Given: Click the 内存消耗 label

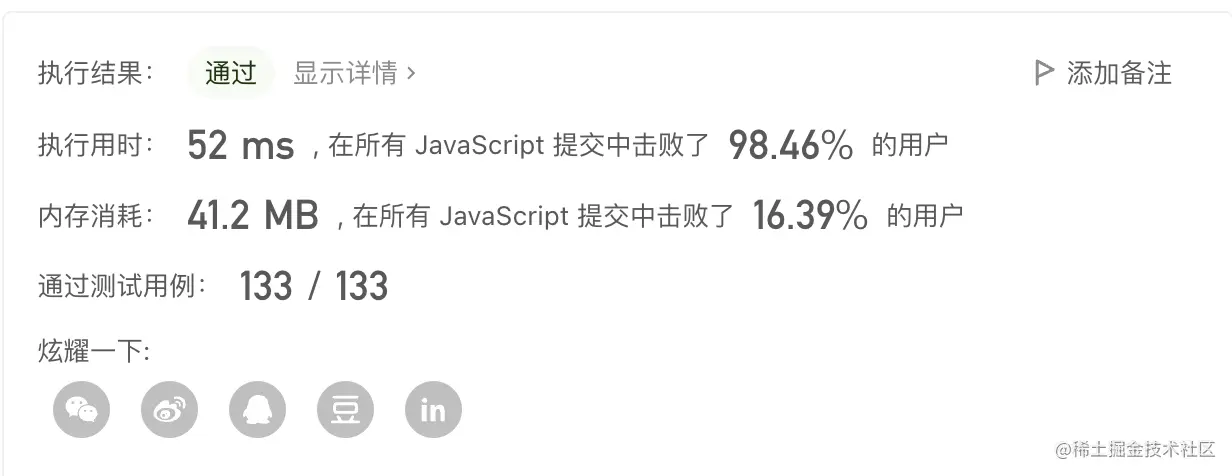Looking at the screenshot, I should pyautogui.click(x=96, y=215).
